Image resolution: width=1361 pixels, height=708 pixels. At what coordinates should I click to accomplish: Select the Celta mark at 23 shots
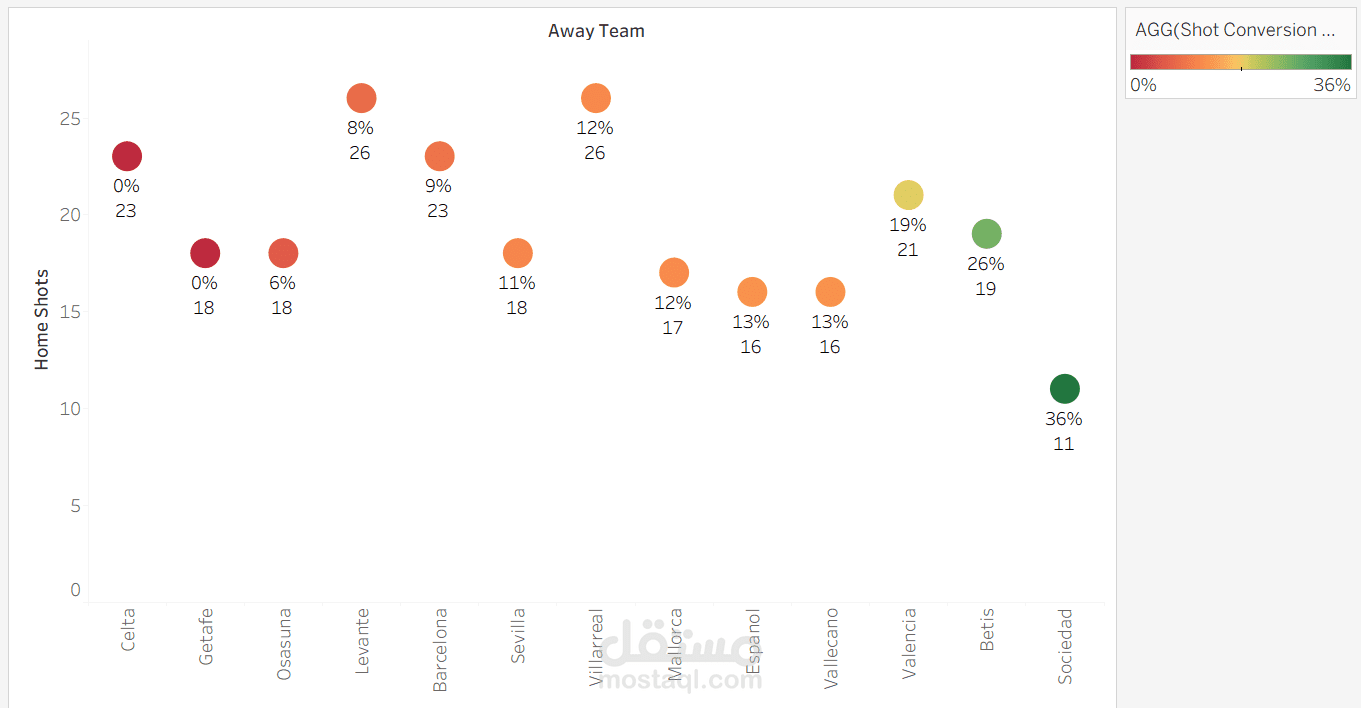tap(126, 156)
